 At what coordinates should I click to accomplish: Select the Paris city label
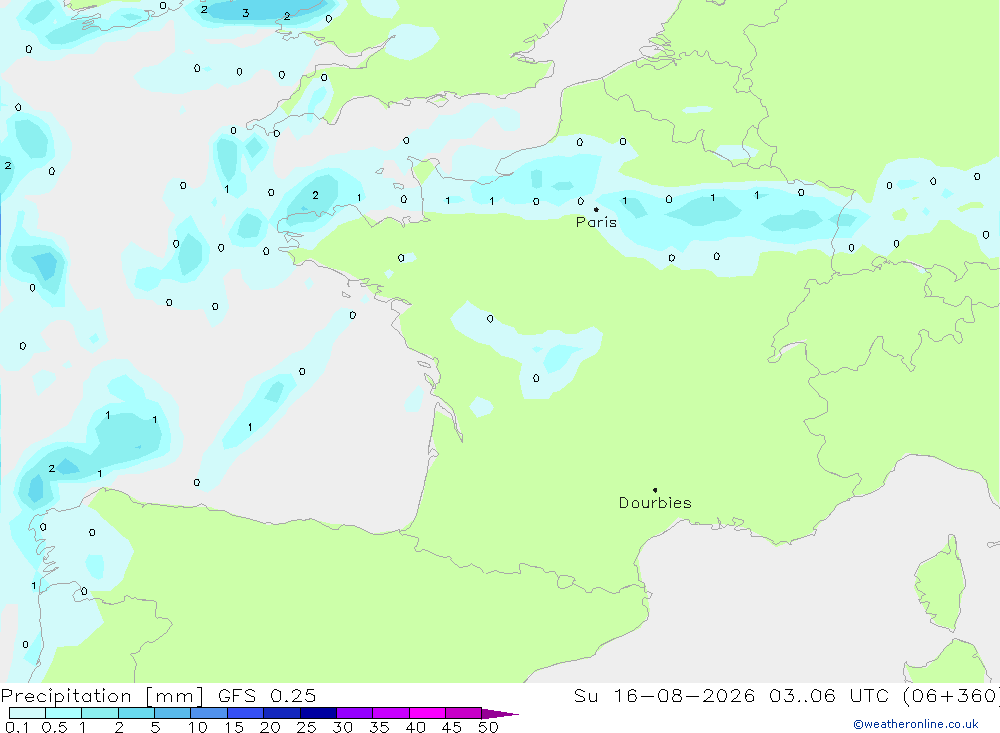click(x=596, y=222)
